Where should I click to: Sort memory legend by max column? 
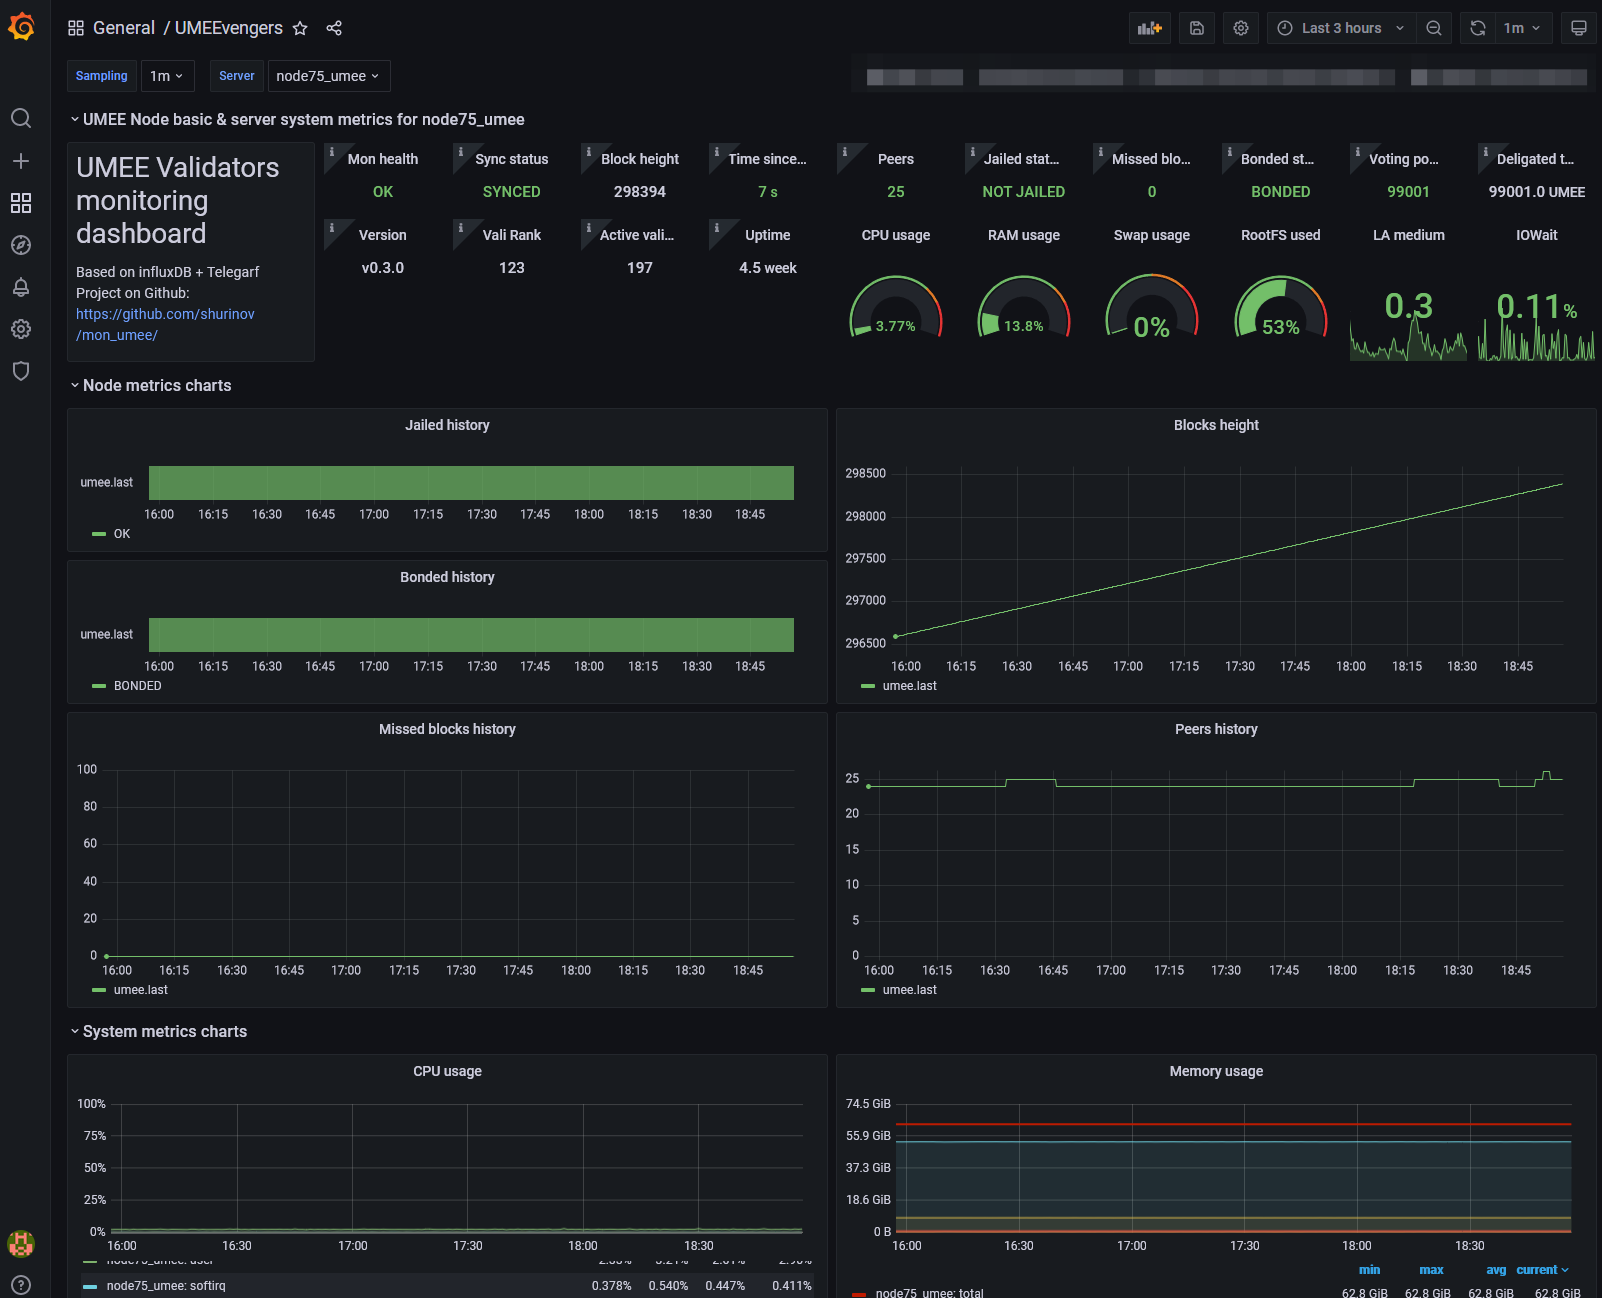pyautogui.click(x=1431, y=1270)
